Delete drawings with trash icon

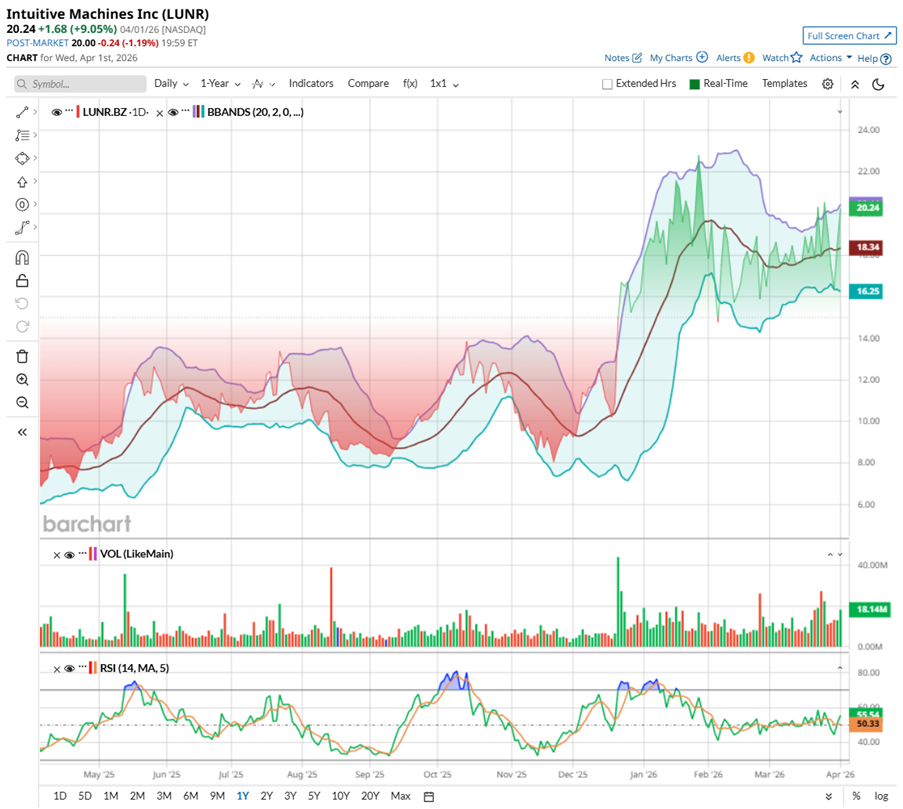[22, 356]
